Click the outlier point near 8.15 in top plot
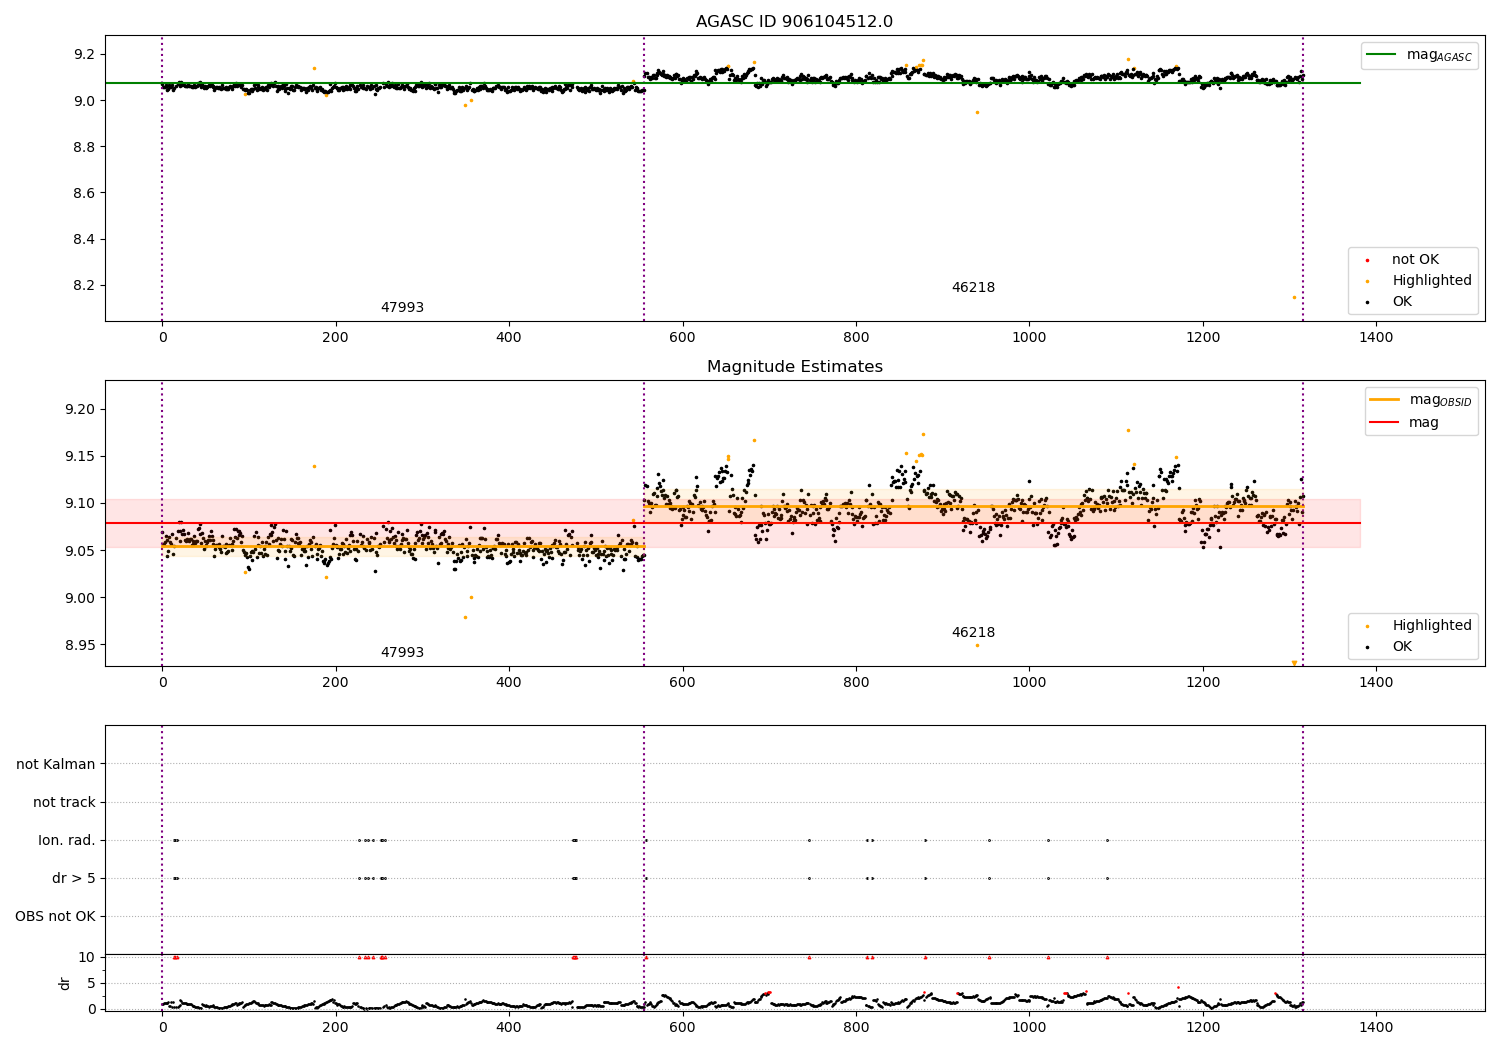Image resolution: width=1500 pixels, height=1050 pixels. tap(1293, 297)
